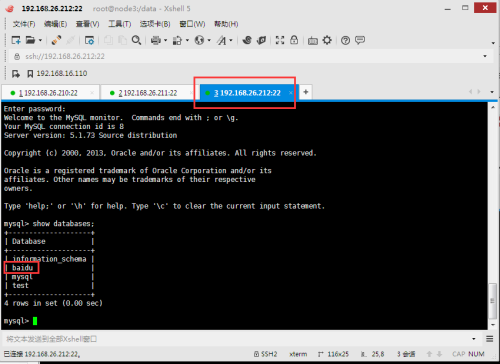The width and height of the screenshot is (500, 364).
Task: Open session Properties toolbar icon
Action: [89, 40]
